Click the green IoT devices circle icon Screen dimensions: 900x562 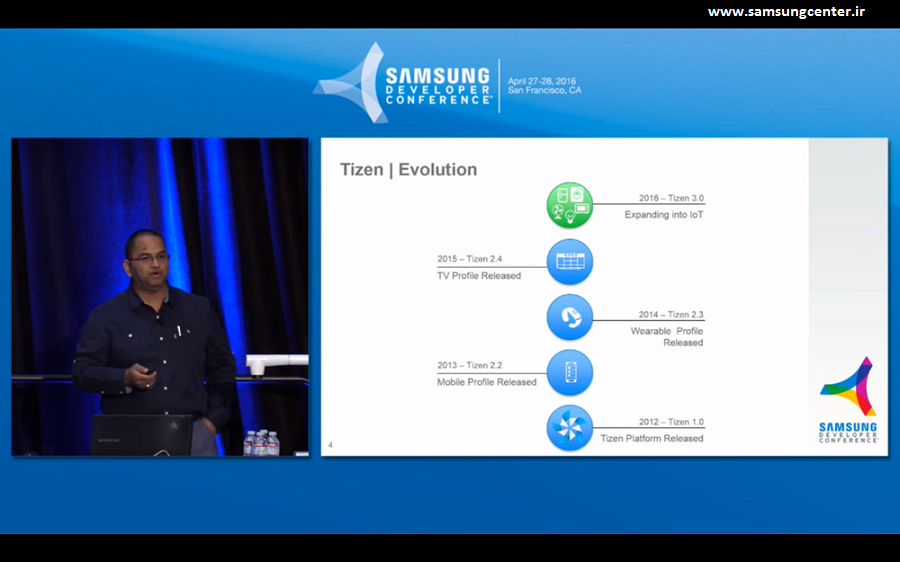[x=569, y=205]
